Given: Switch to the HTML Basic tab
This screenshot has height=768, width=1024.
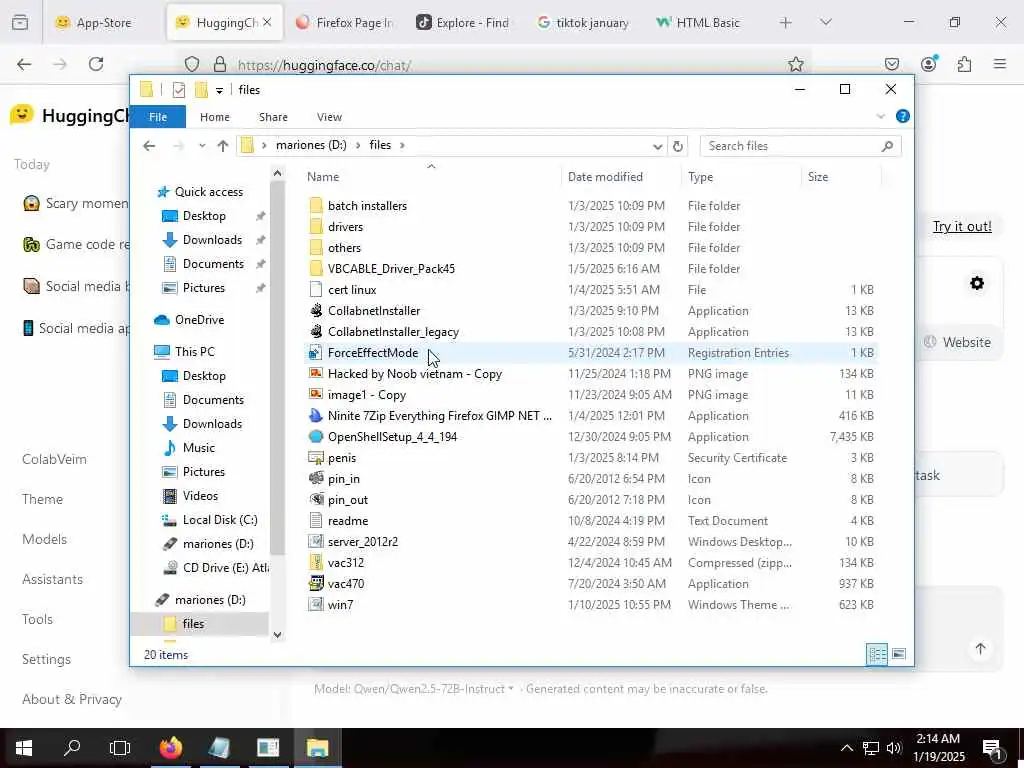Looking at the screenshot, I should 700,22.
